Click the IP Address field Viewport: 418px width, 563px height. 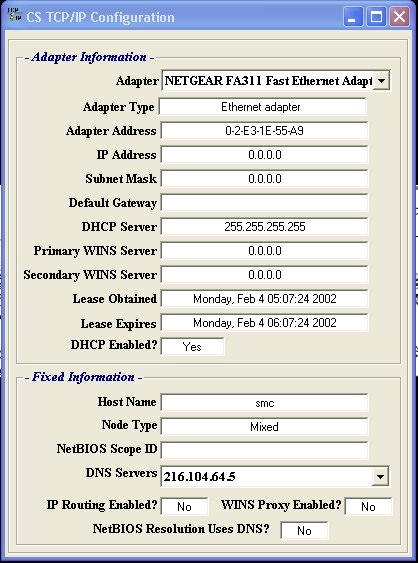(264, 155)
